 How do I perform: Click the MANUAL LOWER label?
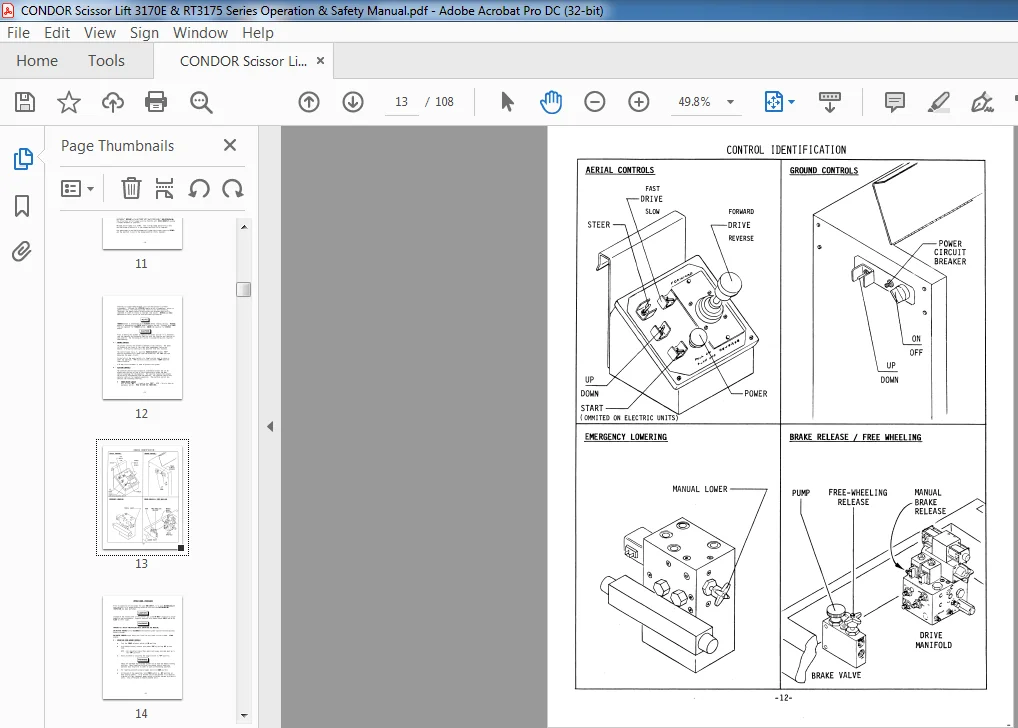click(x=700, y=489)
